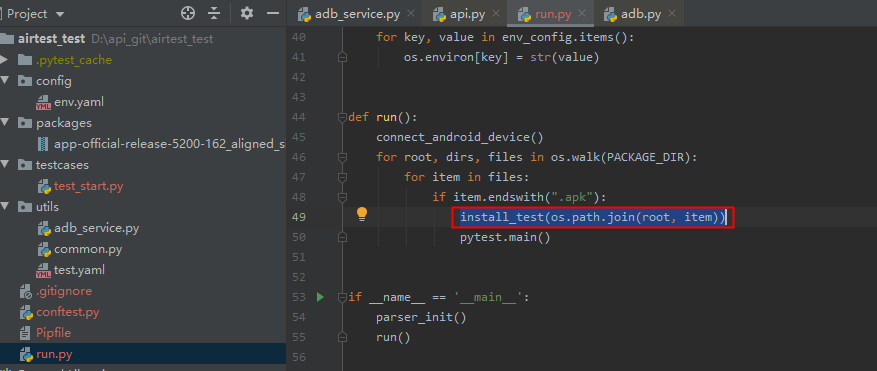The width and height of the screenshot is (877, 371).
Task: Fold the def run() block
Action: click(342, 118)
